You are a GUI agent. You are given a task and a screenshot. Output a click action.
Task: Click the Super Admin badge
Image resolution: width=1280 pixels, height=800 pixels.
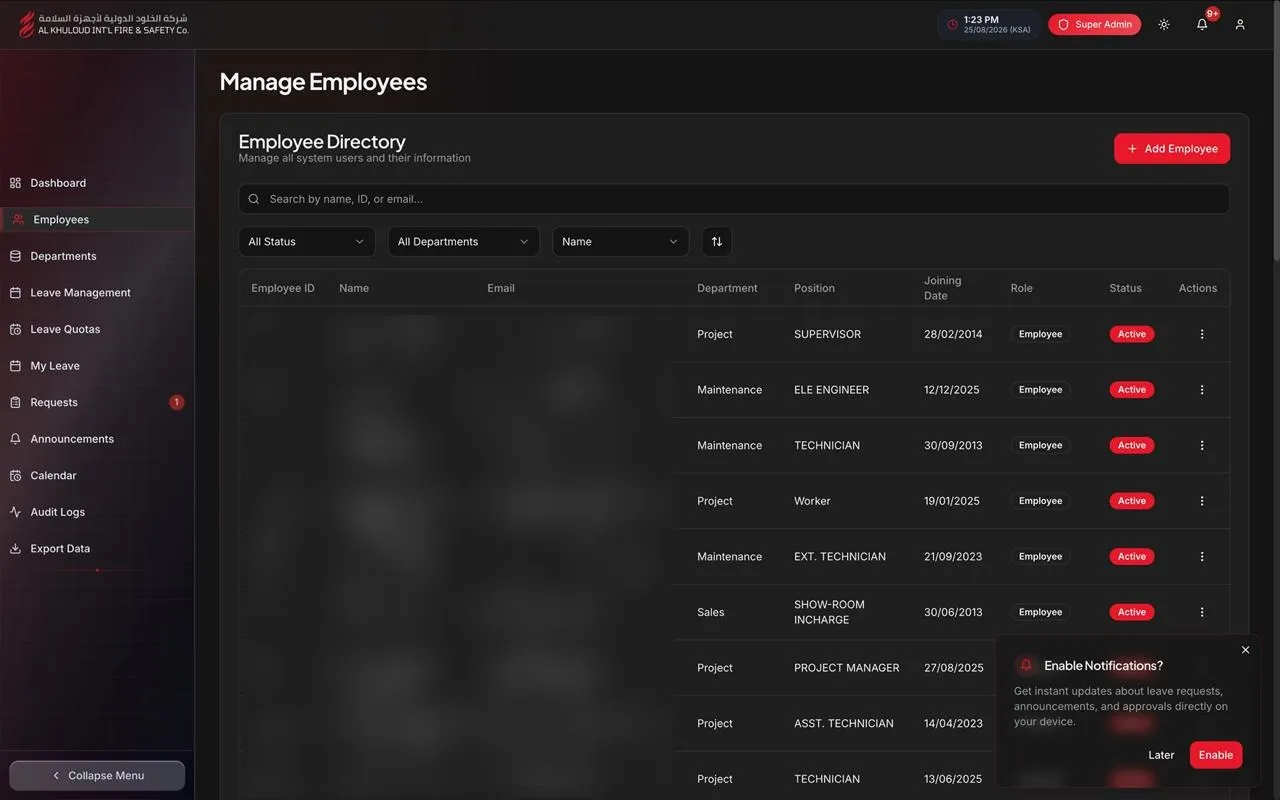pyautogui.click(x=1094, y=24)
